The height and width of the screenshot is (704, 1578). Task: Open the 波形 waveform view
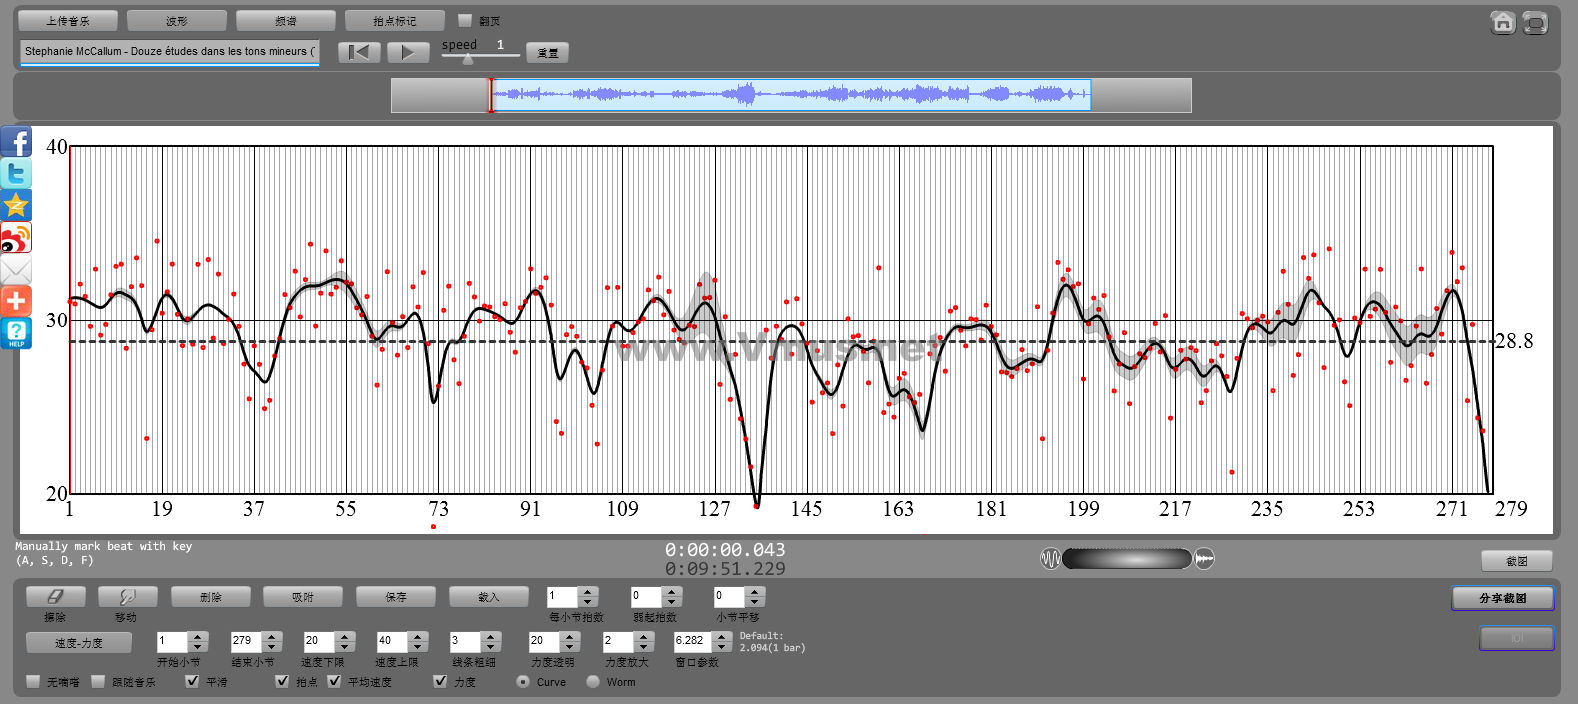(177, 21)
